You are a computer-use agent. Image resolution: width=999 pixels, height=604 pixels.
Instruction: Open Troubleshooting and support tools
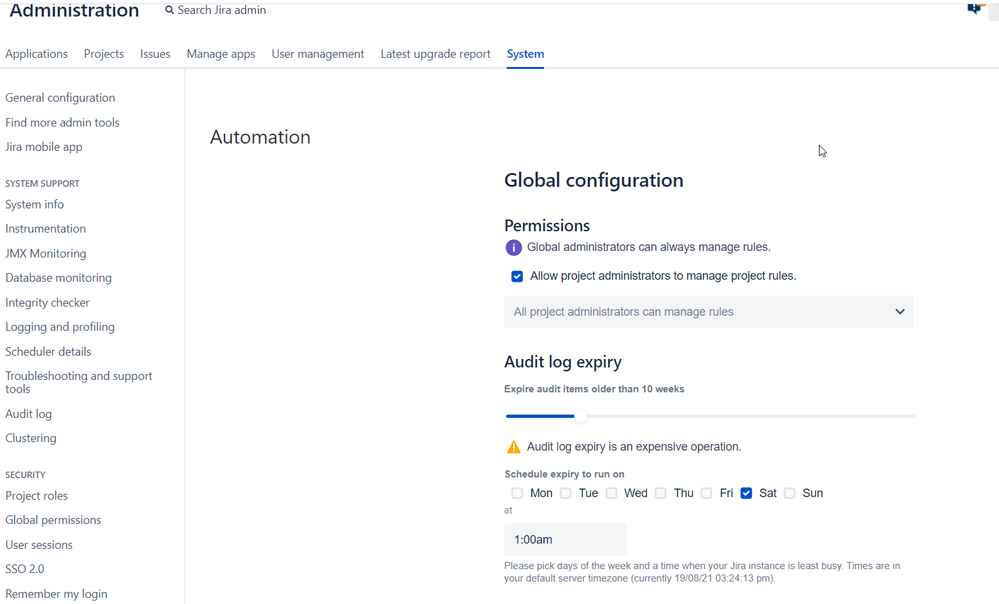(79, 382)
